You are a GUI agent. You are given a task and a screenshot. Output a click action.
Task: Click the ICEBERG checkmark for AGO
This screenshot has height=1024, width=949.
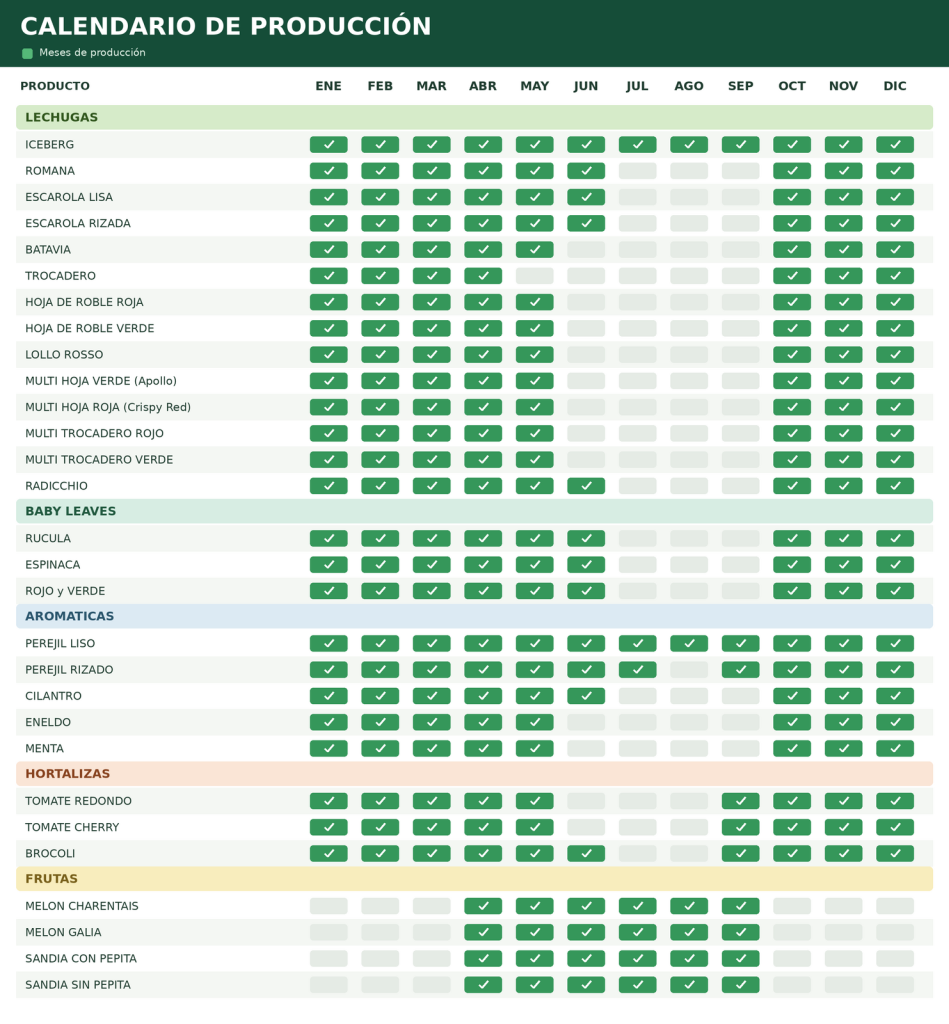(x=689, y=144)
